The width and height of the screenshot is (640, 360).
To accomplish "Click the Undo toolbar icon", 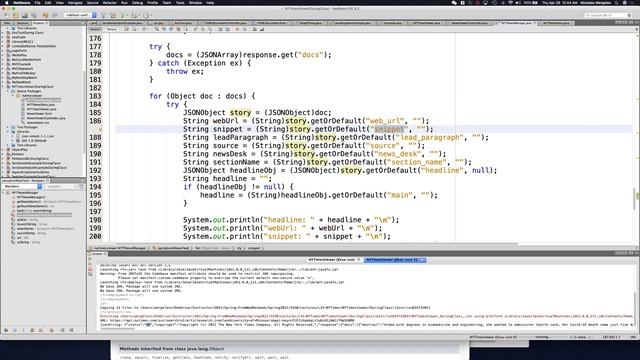I will [x=45, y=15].
